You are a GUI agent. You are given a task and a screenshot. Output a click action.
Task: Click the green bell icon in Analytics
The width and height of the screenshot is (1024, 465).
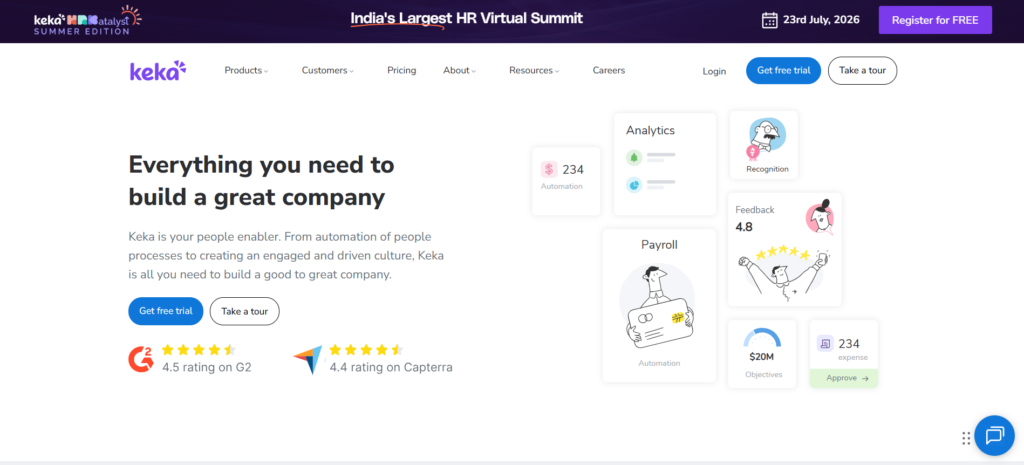pyautogui.click(x=633, y=157)
